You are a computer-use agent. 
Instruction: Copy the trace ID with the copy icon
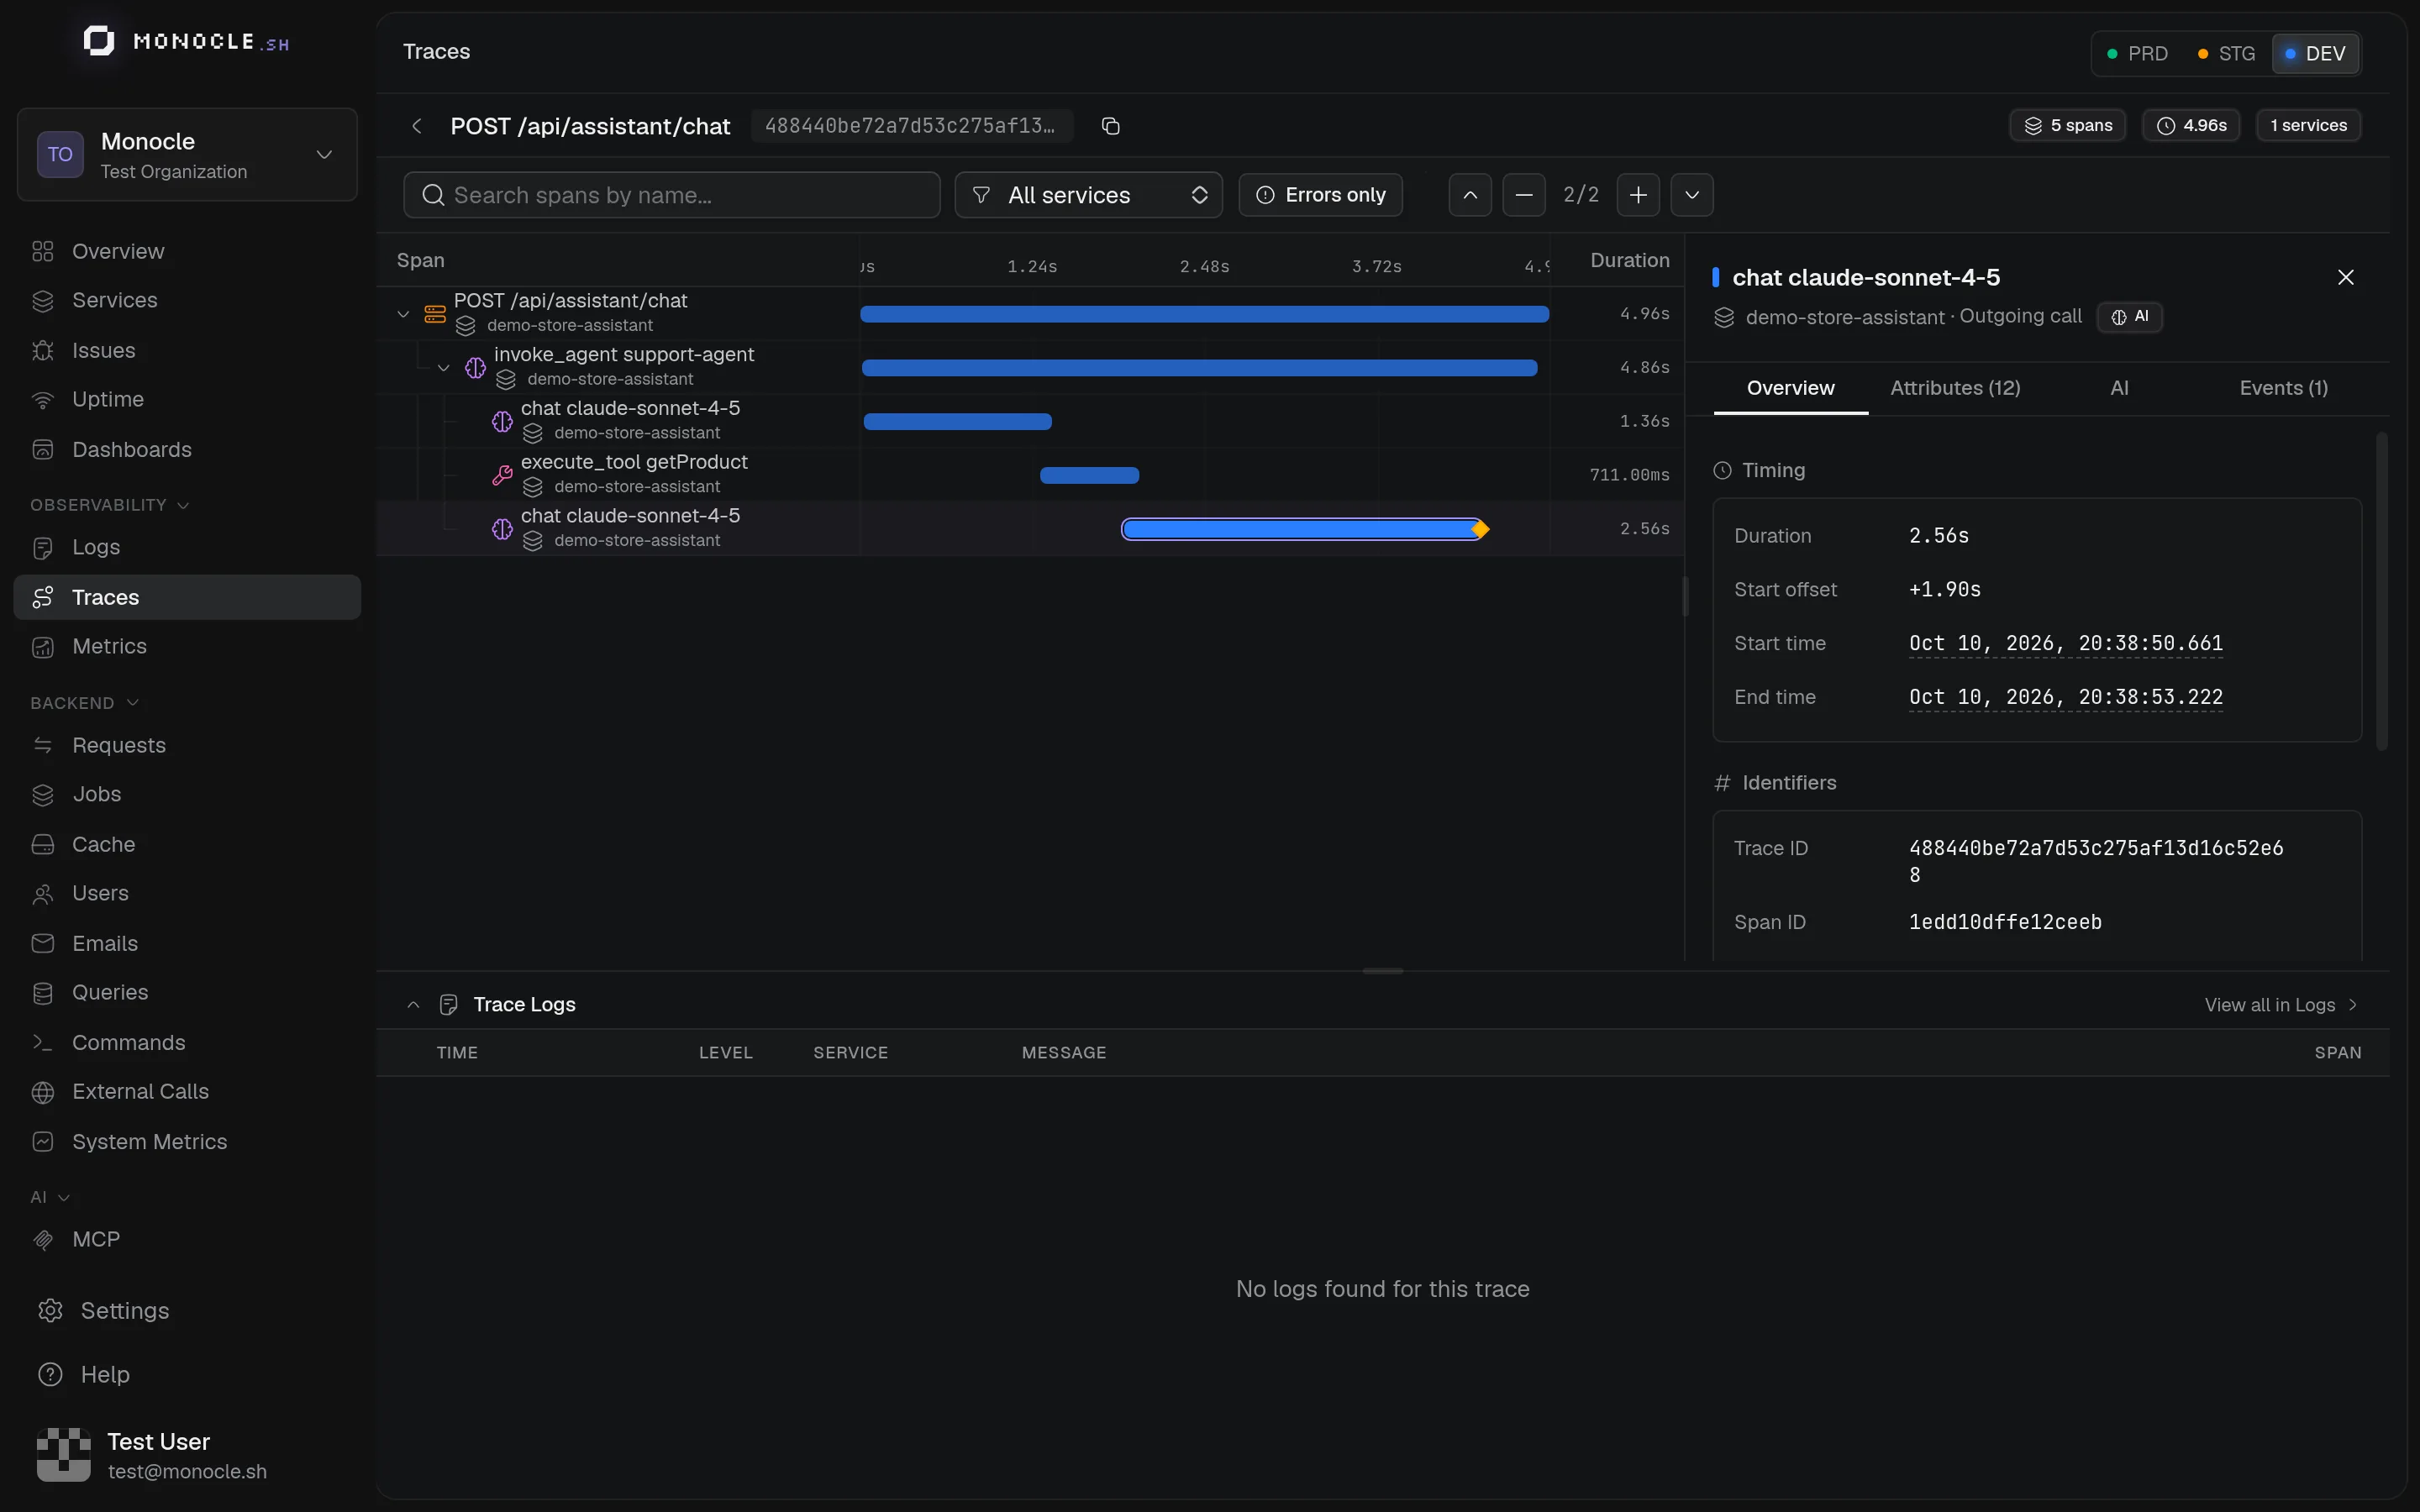point(1110,126)
